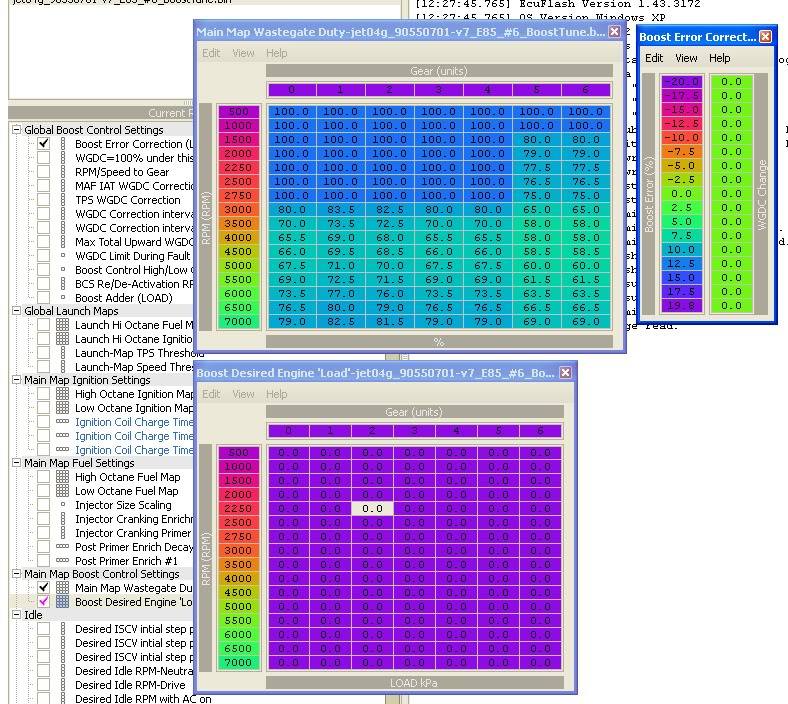This screenshot has width=788, height=704.
Task: Uncheck the Boost Error Correction checkbox
Action: 44,144
